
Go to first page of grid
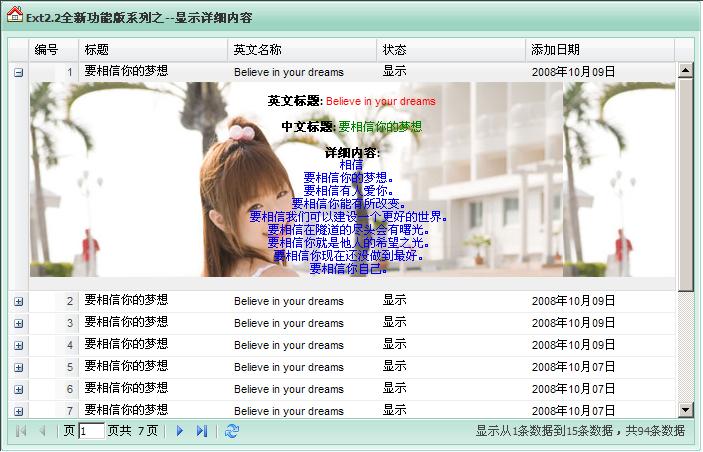[21, 431]
